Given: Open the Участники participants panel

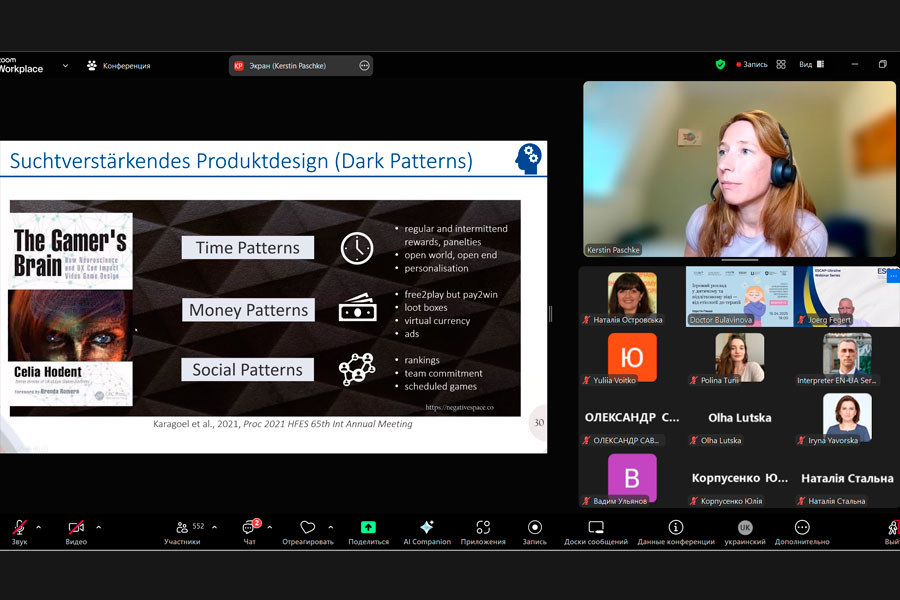Looking at the screenshot, I should (182, 529).
